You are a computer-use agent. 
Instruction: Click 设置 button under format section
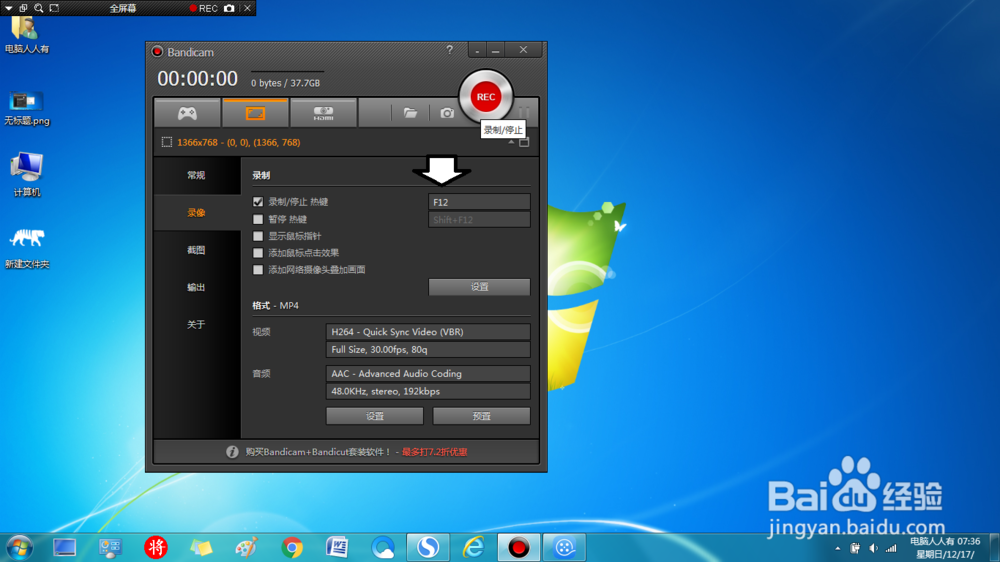pos(374,416)
